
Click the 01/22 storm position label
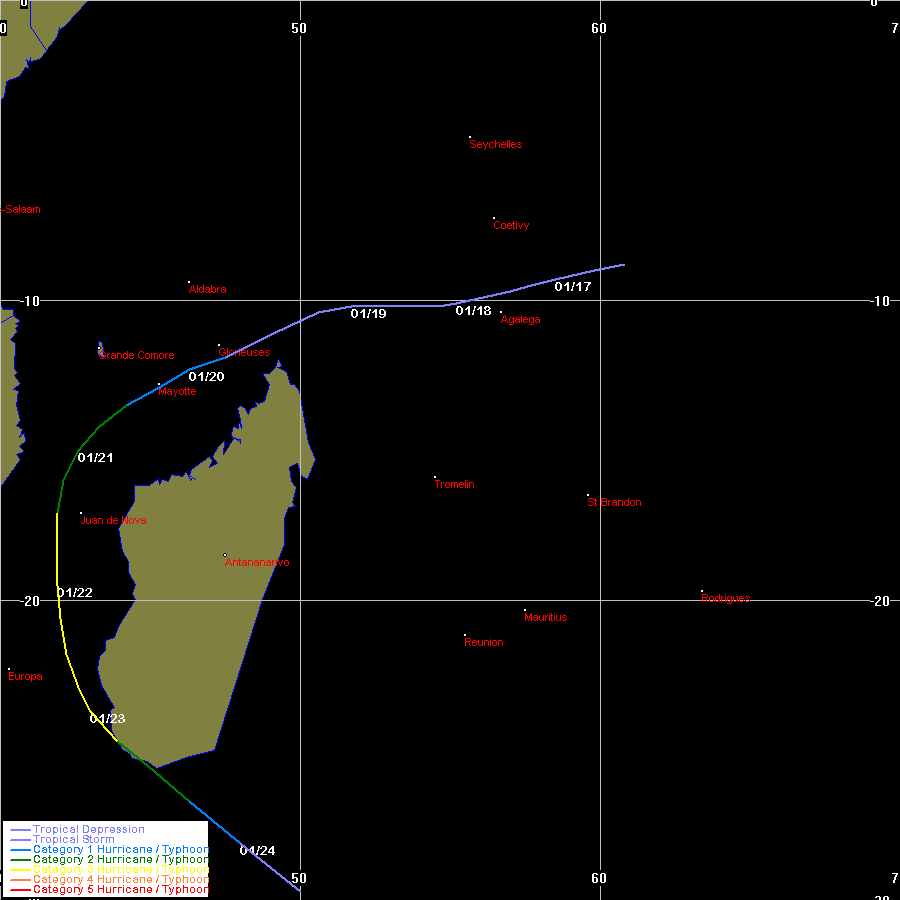click(x=75, y=593)
